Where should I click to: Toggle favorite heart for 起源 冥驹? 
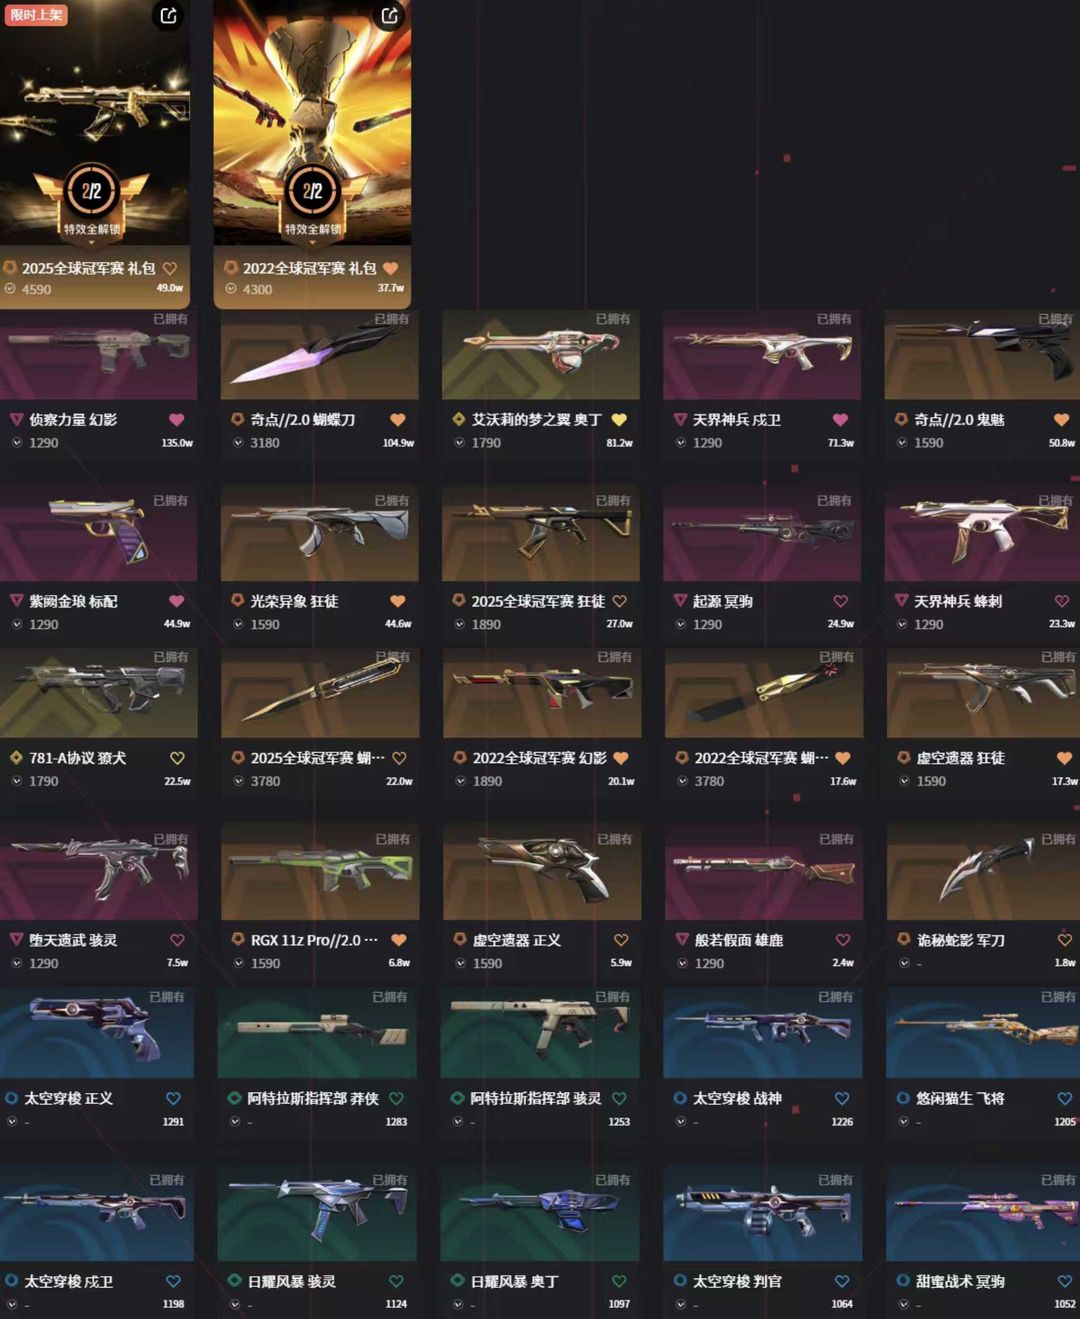click(840, 601)
